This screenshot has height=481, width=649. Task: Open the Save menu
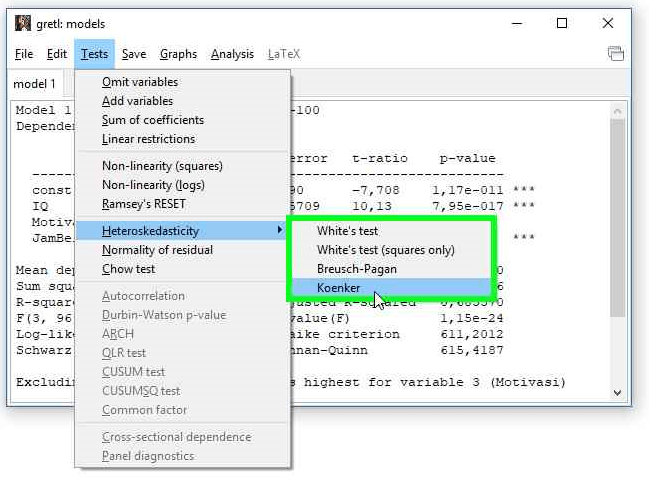[x=133, y=54]
